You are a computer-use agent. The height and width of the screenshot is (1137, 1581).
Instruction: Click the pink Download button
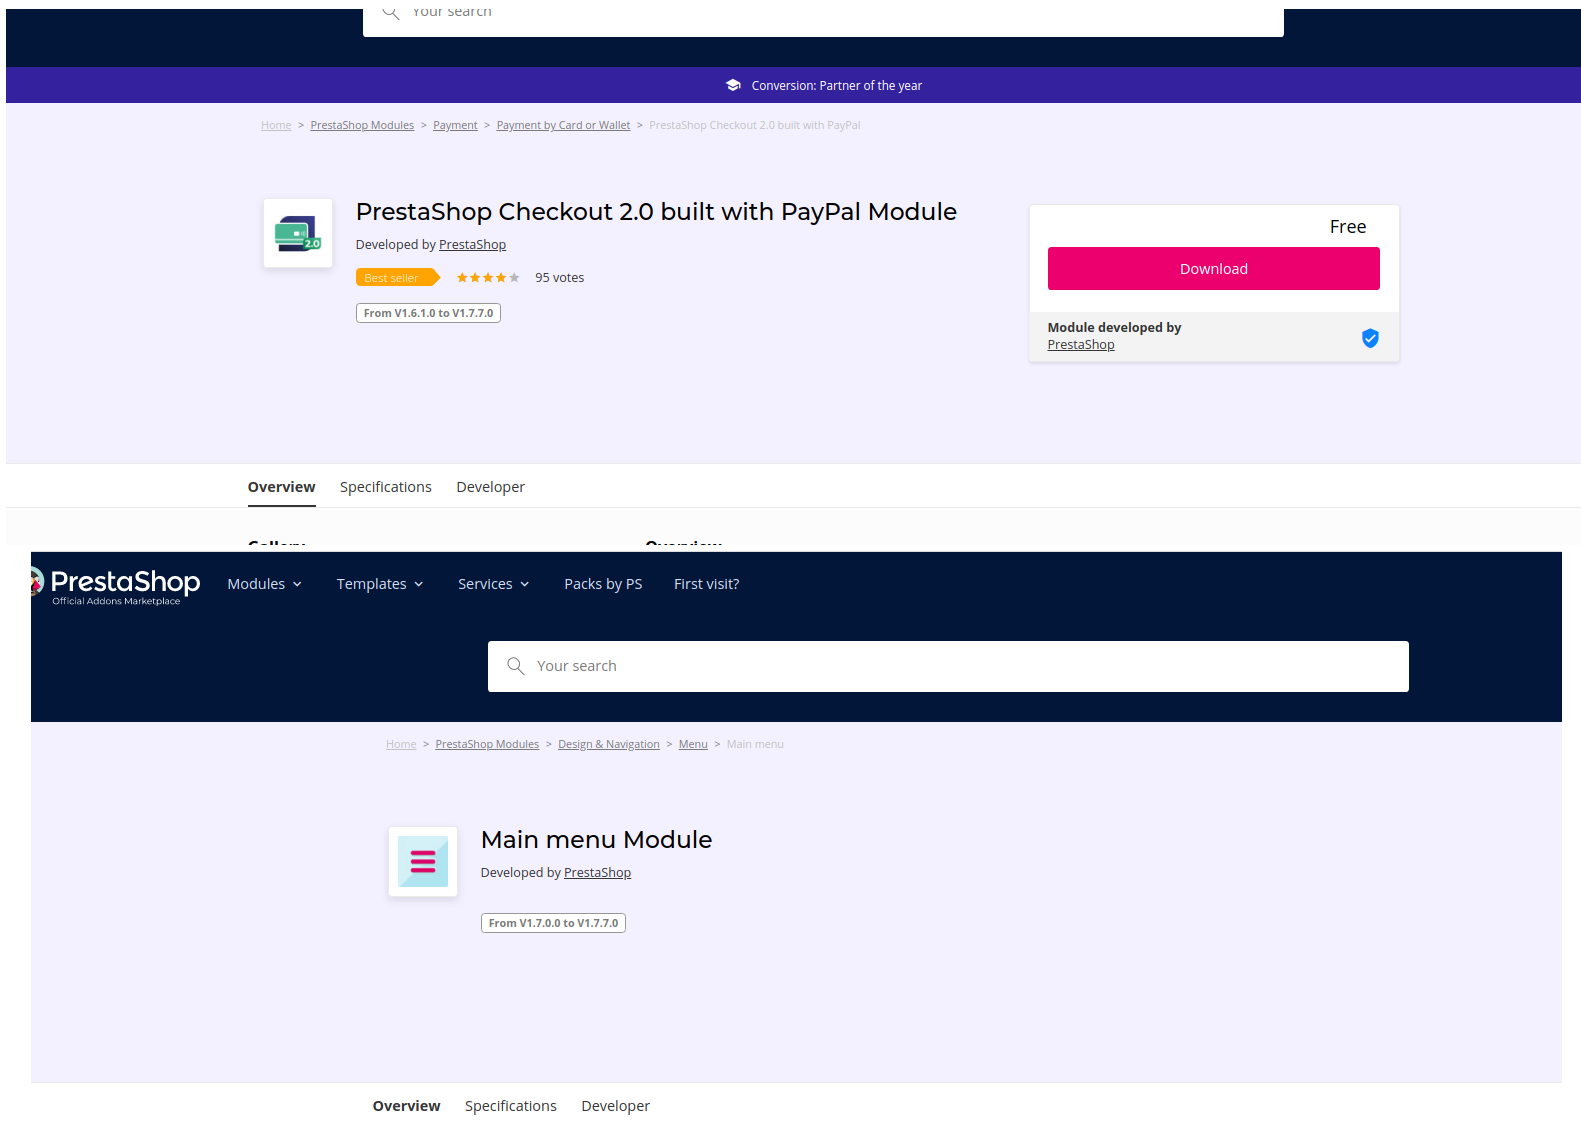(x=1213, y=269)
